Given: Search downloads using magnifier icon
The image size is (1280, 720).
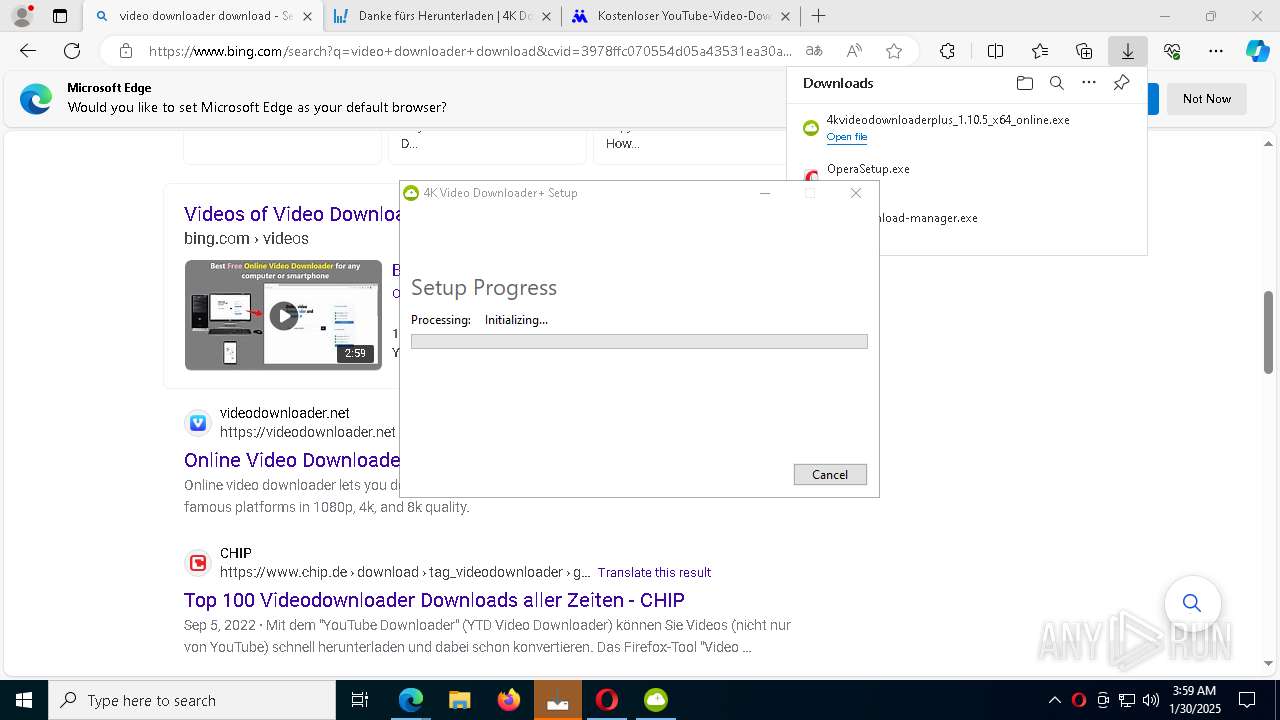Looking at the screenshot, I should 1056,83.
